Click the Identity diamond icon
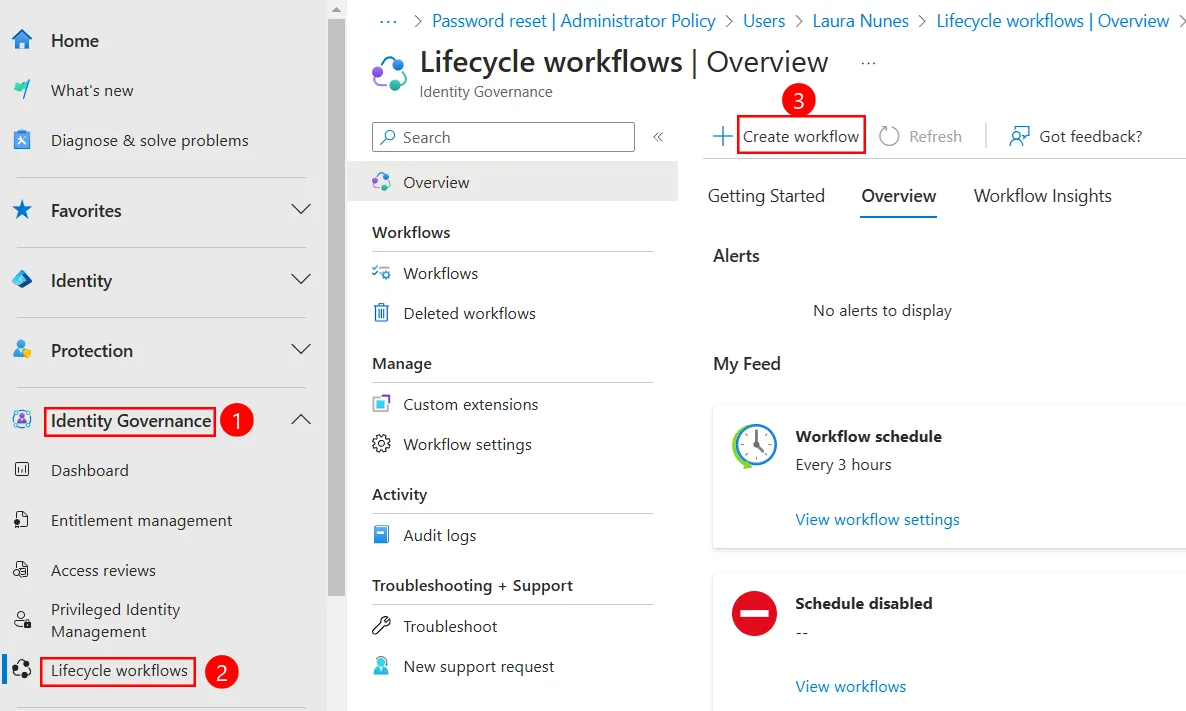The width and height of the screenshot is (1186, 711). pos(22,280)
